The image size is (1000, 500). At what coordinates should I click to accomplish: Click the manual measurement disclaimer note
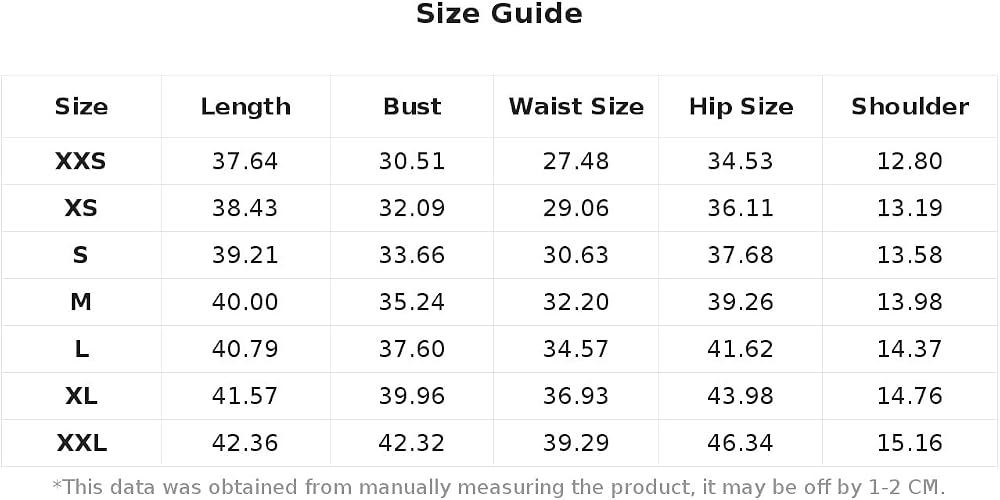tap(498, 487)
